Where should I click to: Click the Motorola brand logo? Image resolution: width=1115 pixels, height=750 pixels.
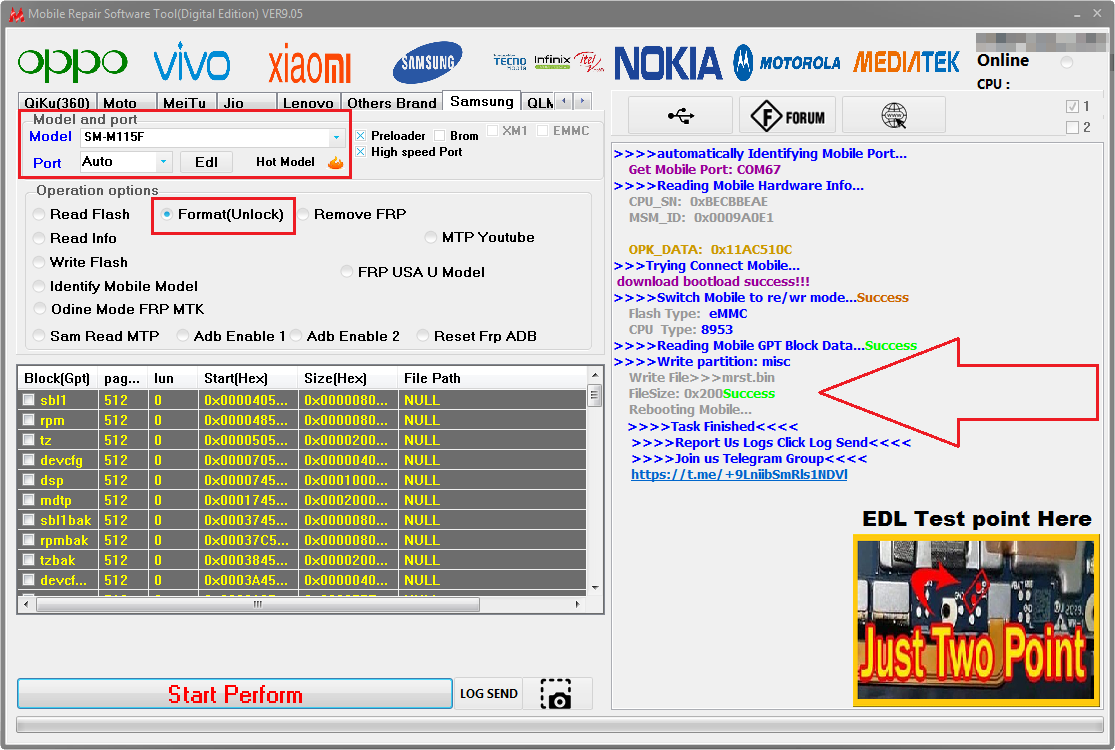click(x=787, y=63)
